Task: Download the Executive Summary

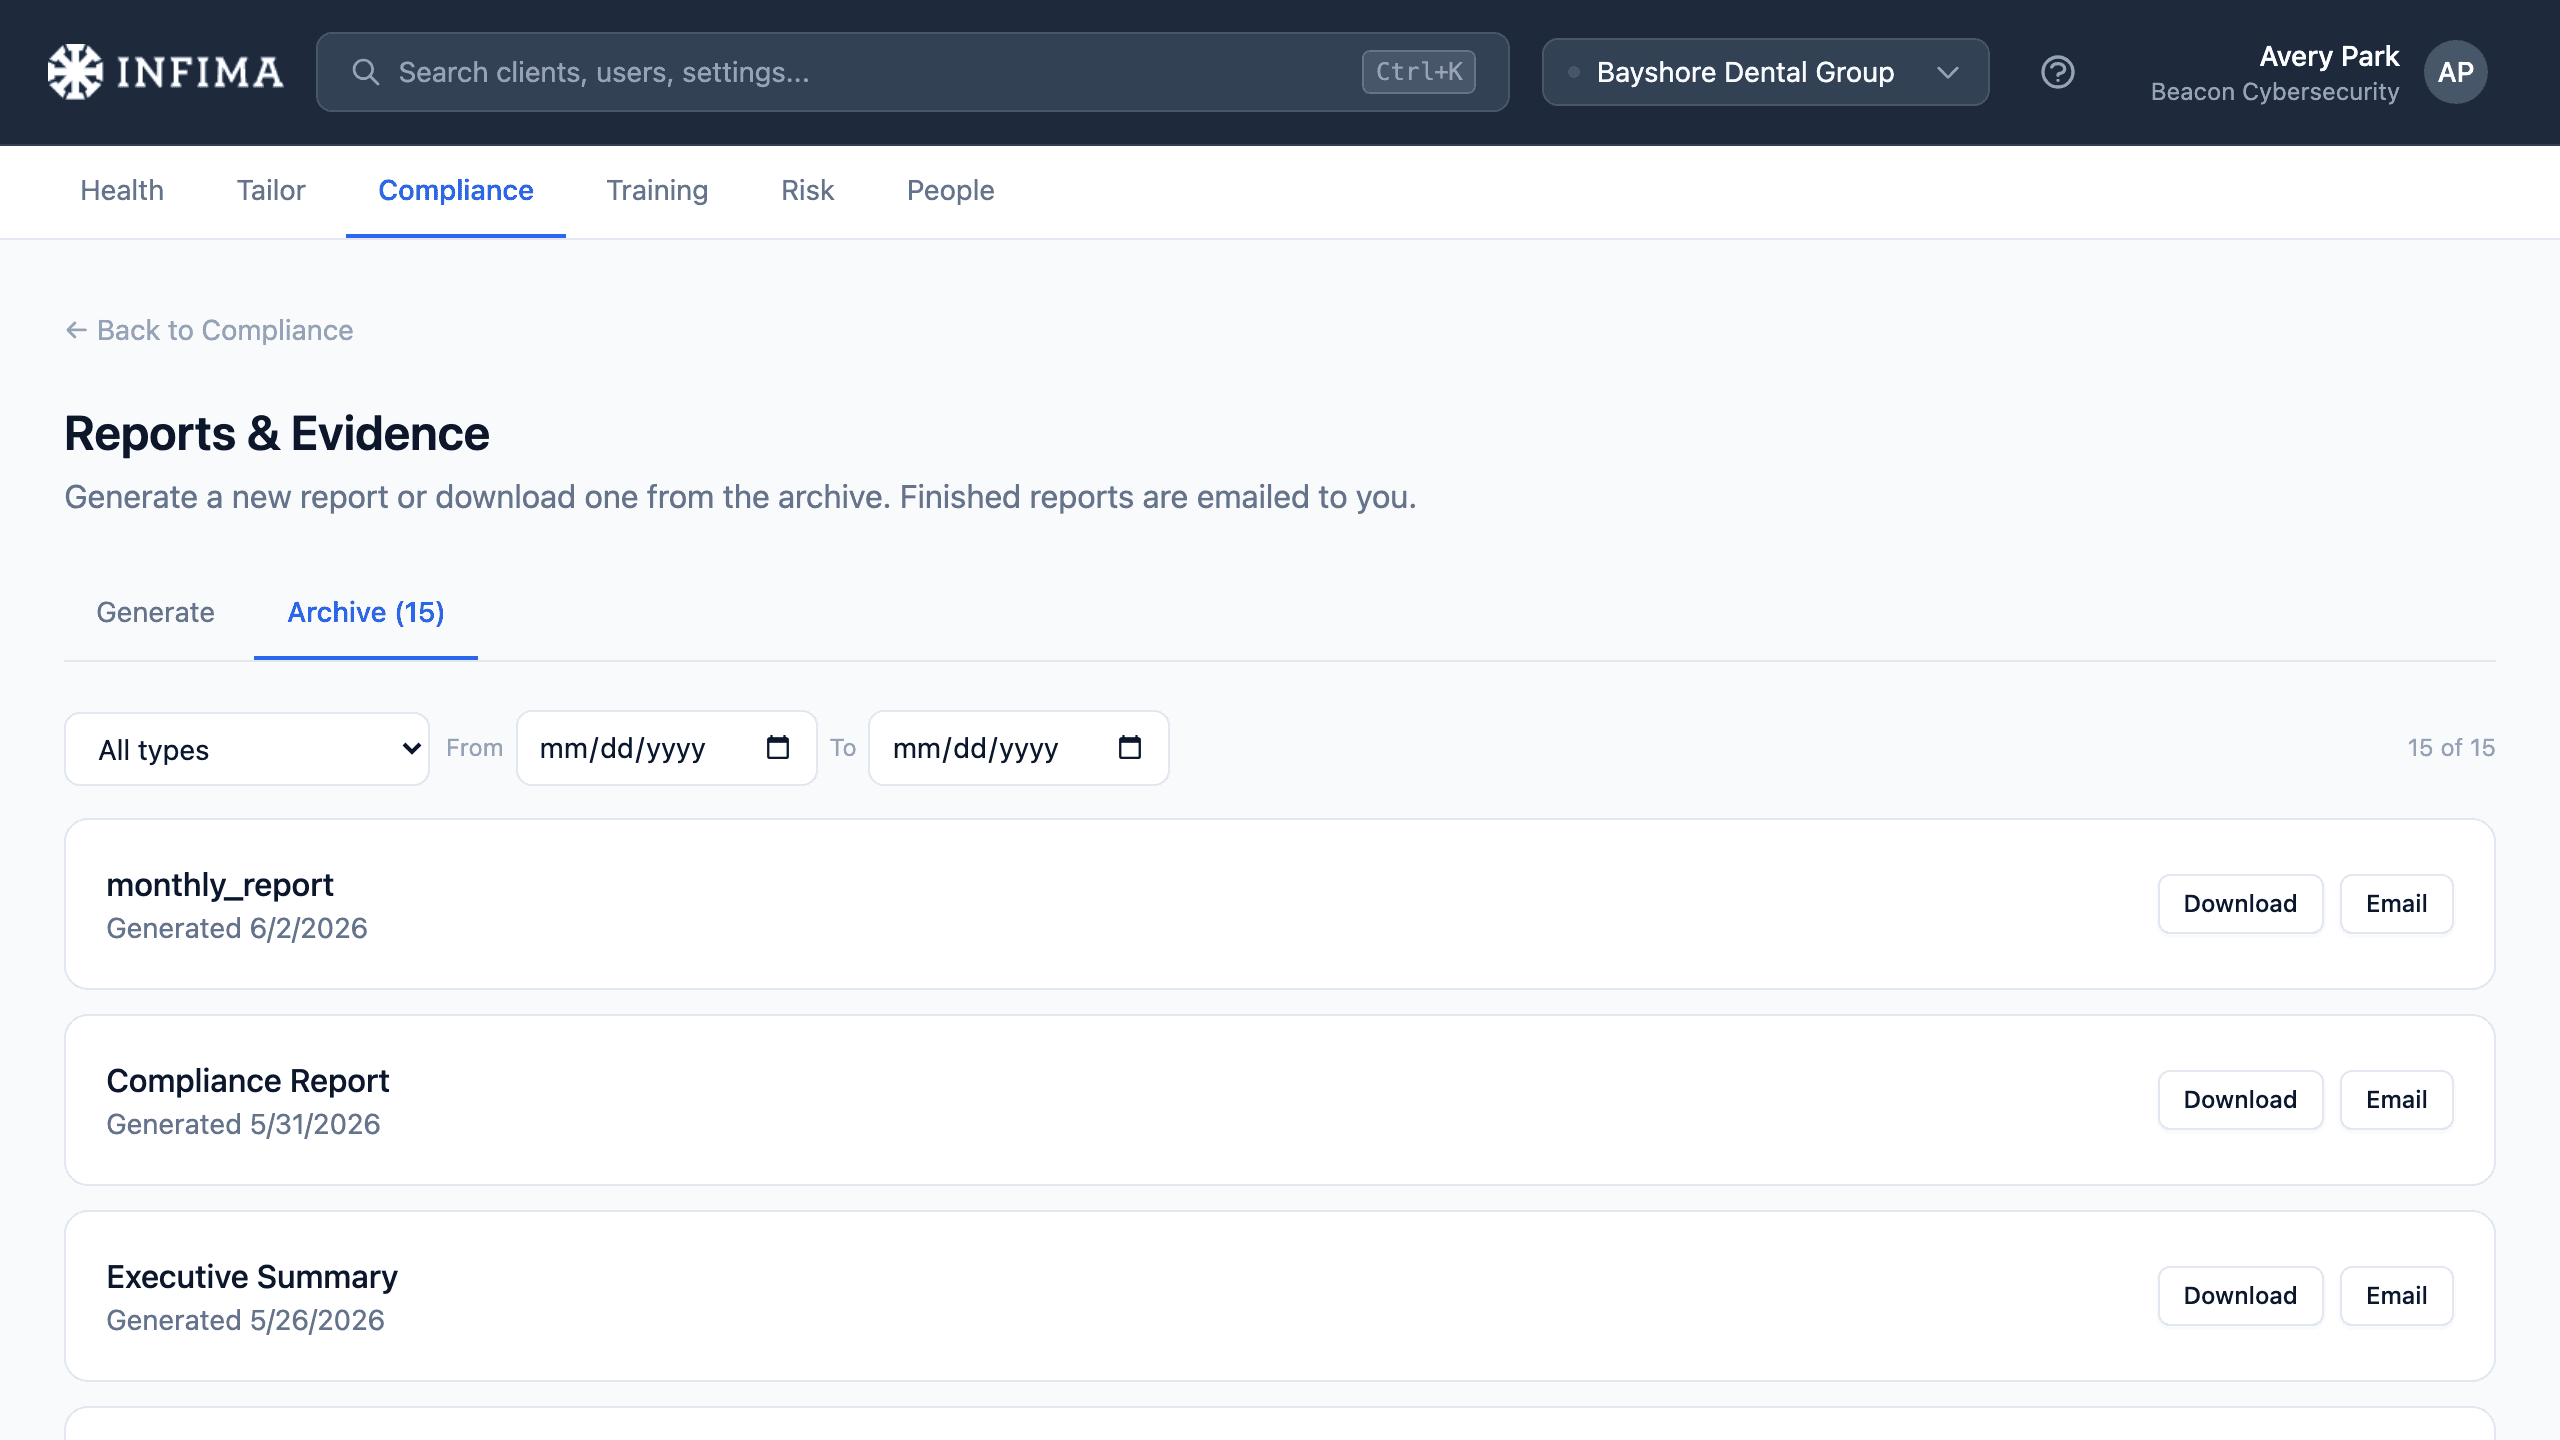Action: click(x=2240, y=1296)
